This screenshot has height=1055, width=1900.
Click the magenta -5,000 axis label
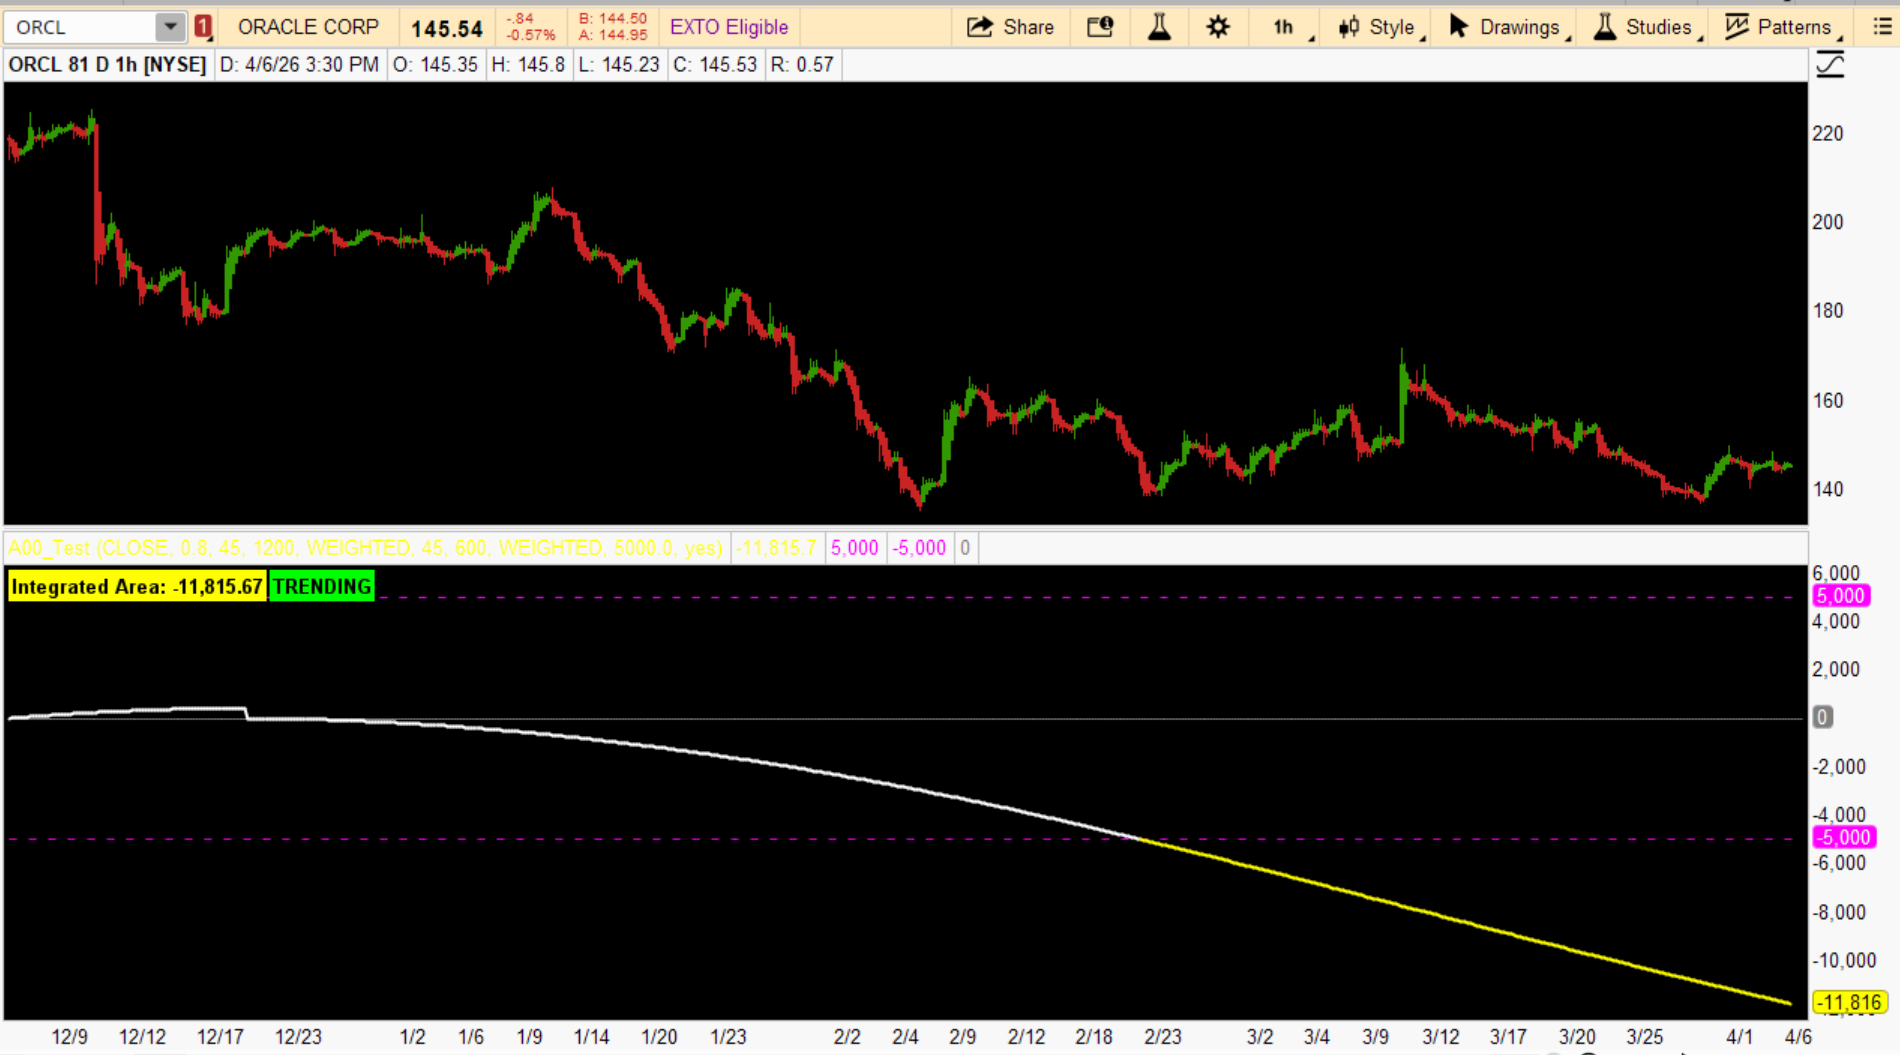click(x=1843, y=838)
